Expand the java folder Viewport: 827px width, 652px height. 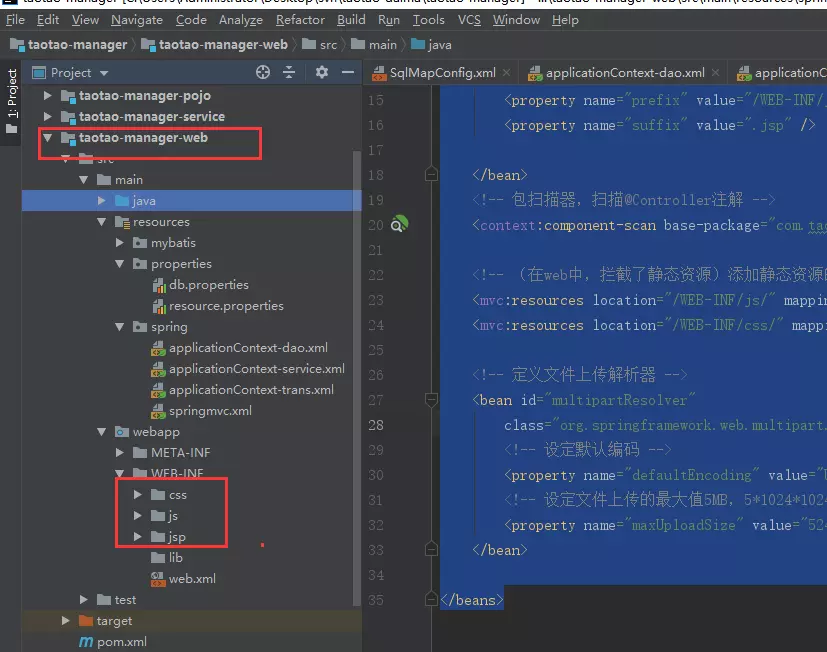pos(101,201)
